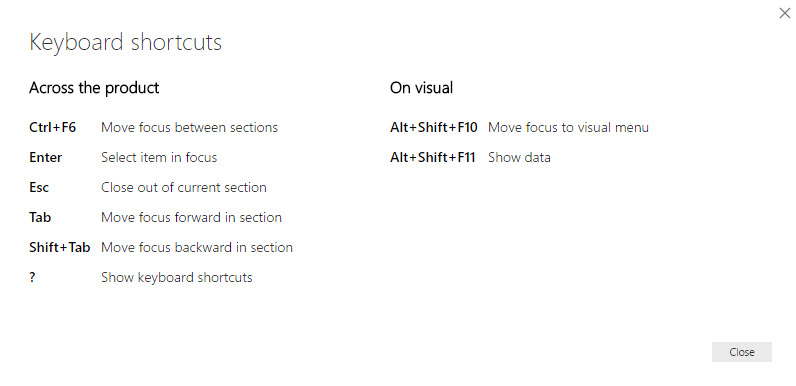796x386 pixels.
Task: Click the question mark shortcut label
Action: point(32,277)
